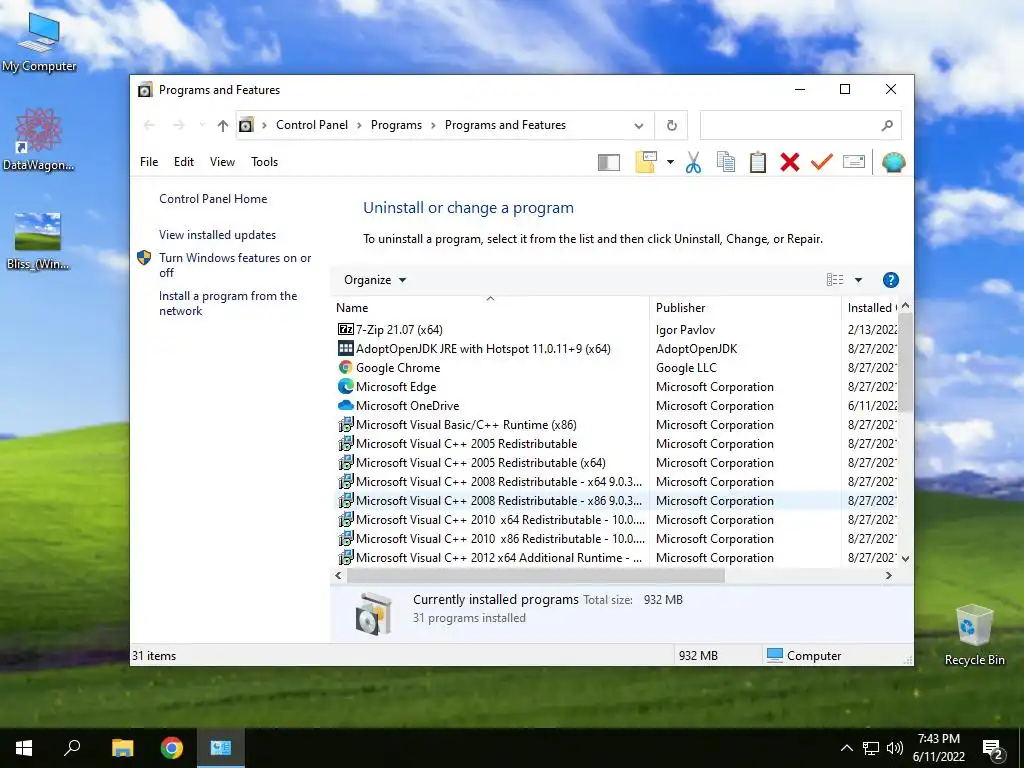
Task: Click View installed updates link
Action: 217,235
